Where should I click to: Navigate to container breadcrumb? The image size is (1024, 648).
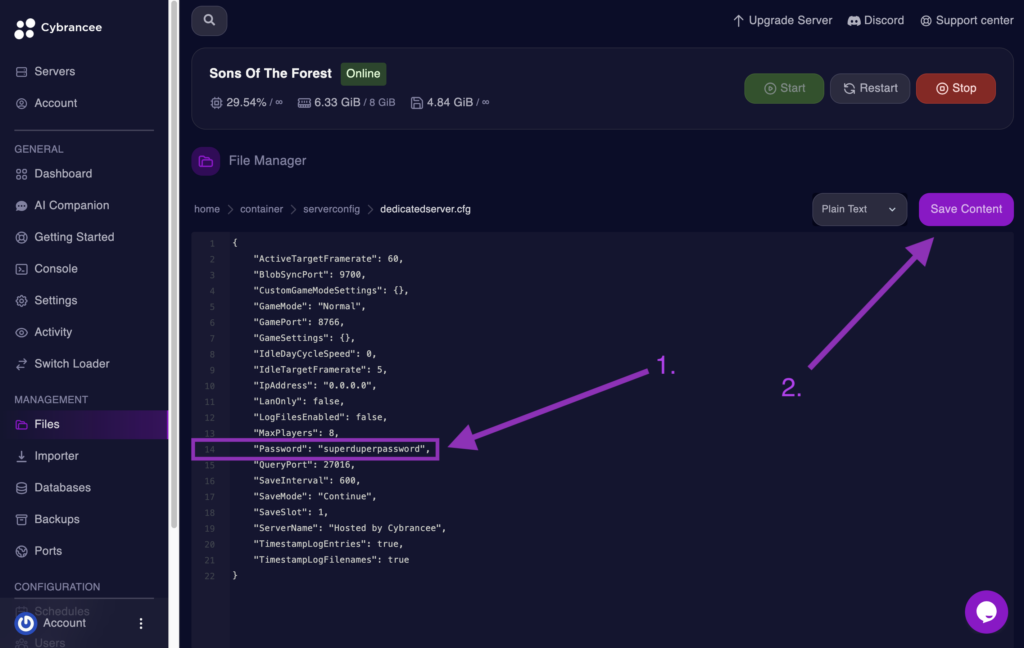[261, 209]
